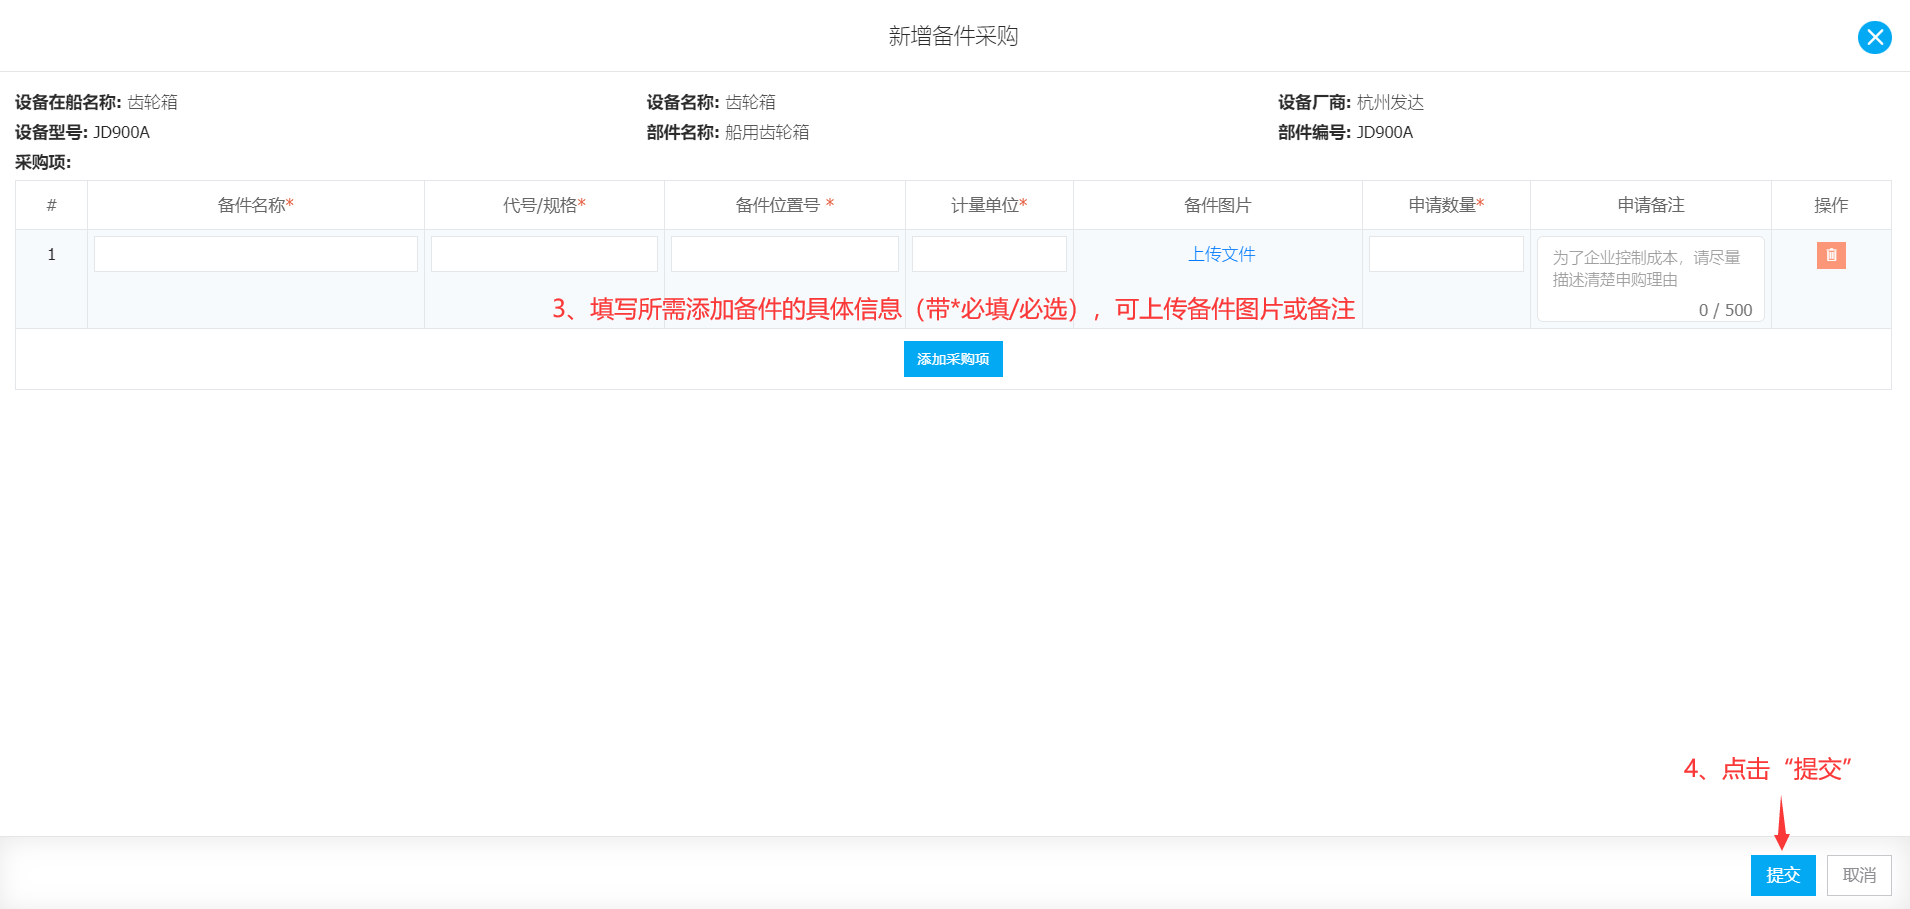This screenshot has width=1910, height=909.
Task: Select the 备件位置号 input field
Action: coord(785,254)
